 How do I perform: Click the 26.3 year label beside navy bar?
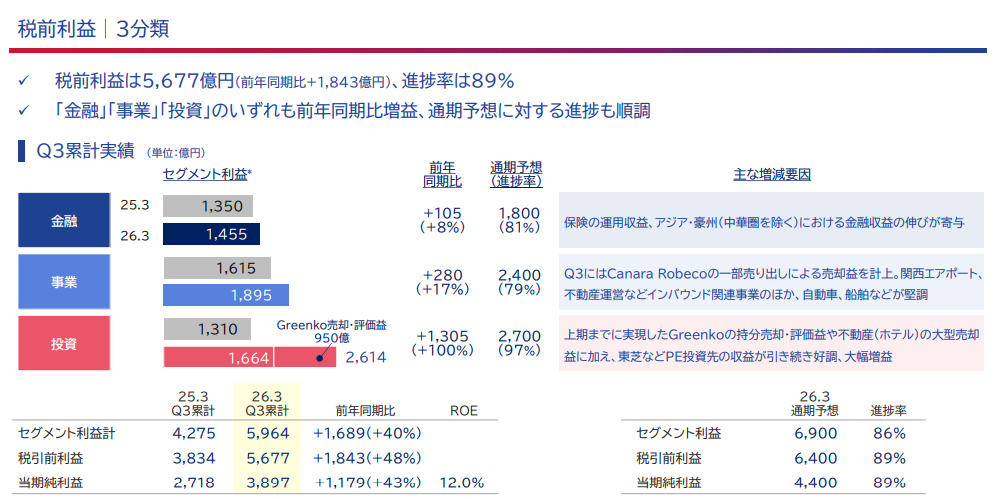coord(135,235)
